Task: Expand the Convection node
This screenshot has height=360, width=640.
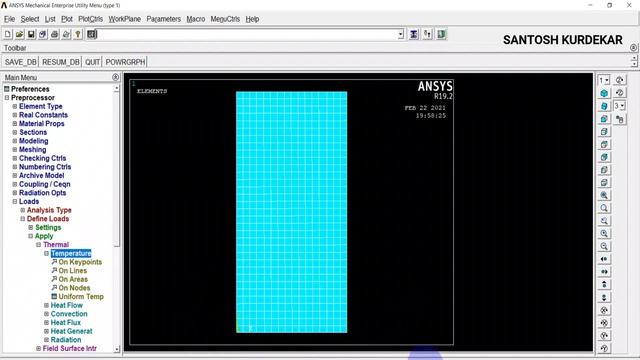Action: (x=46, y=314)
